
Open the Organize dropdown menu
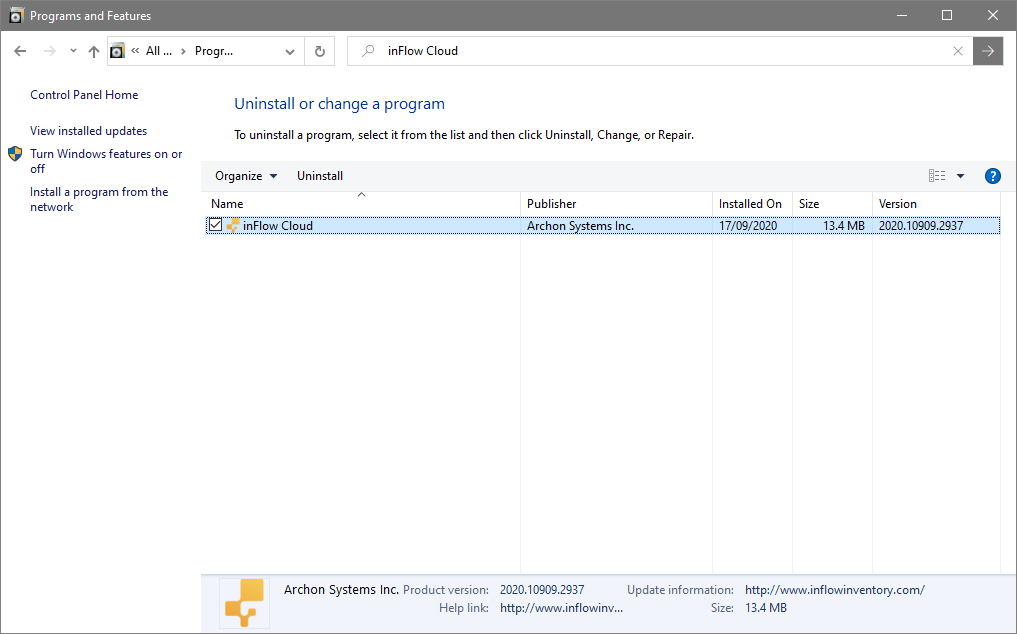click(x=246, y=176)
